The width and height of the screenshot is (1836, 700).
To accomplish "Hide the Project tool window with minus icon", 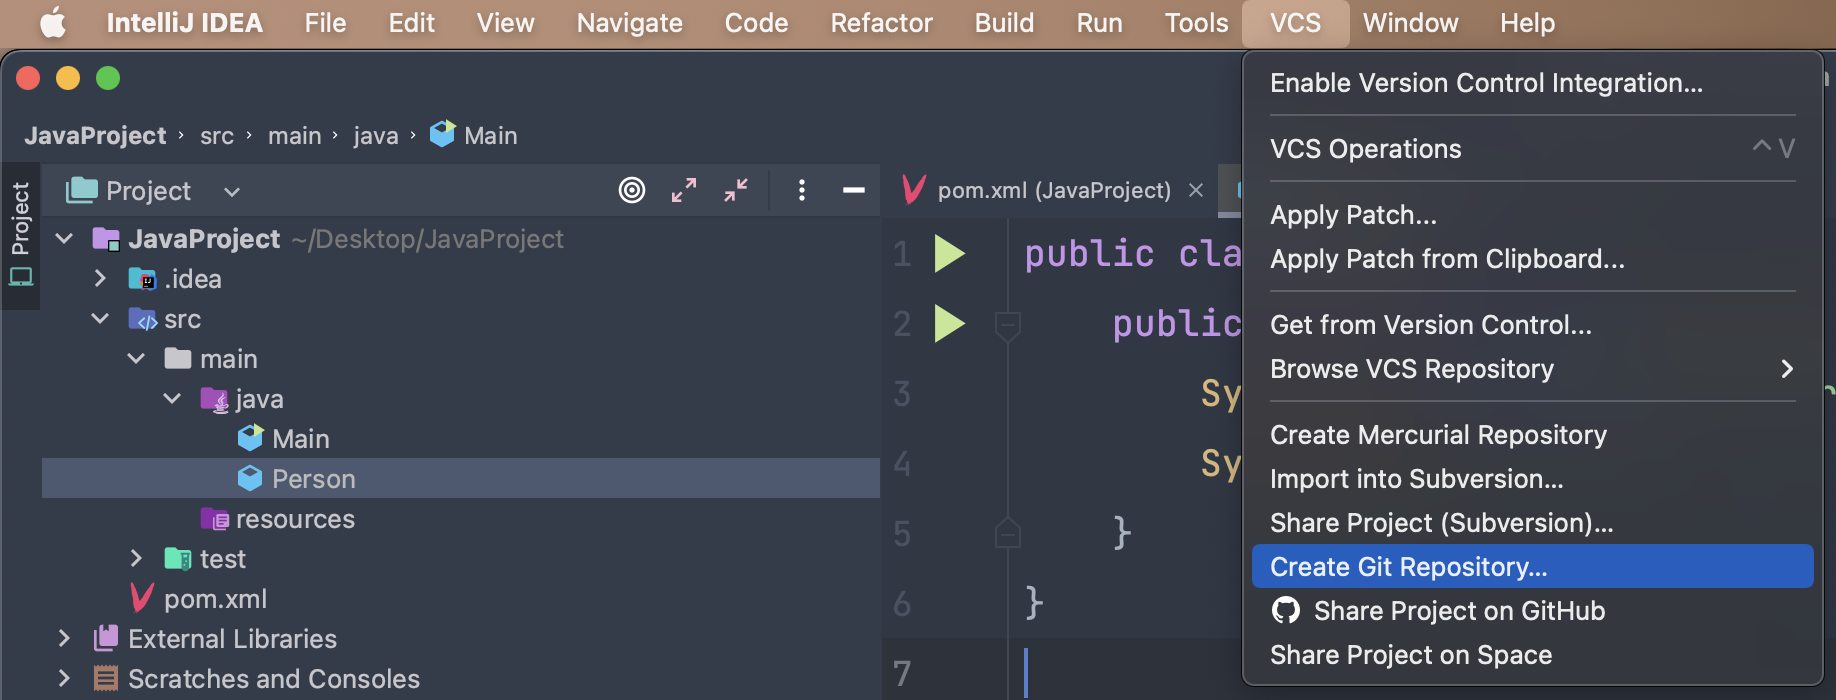I will pyautogui.click(x=854, y=190).
